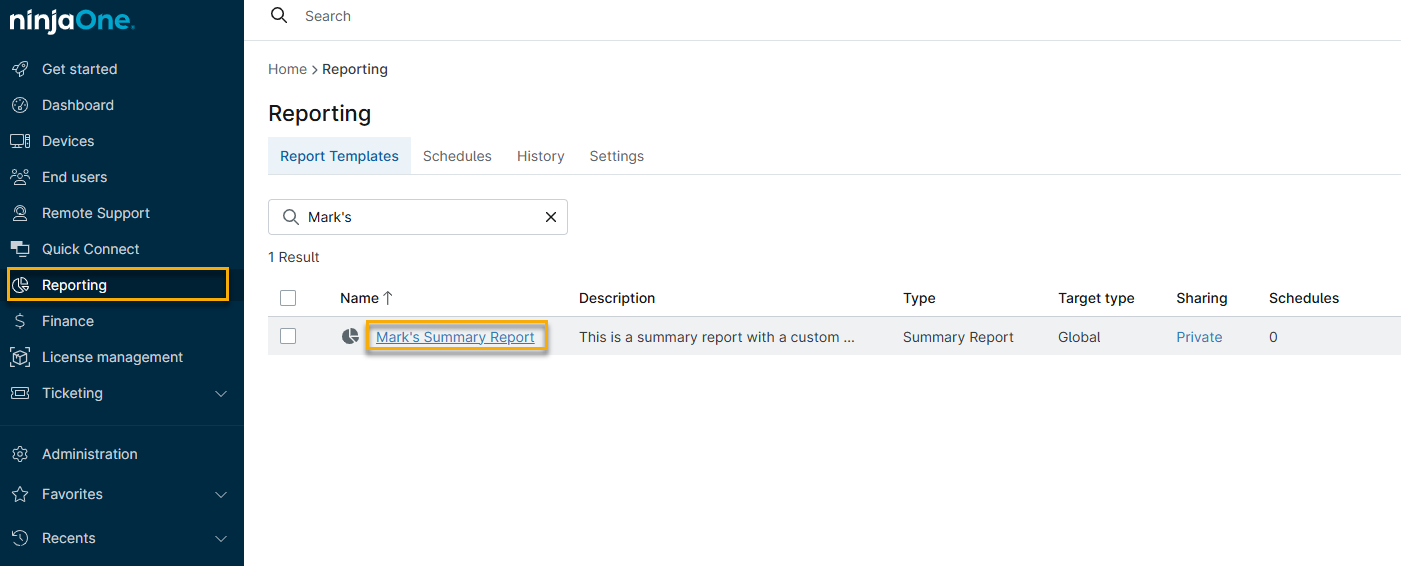The height and width of the screenshot is (566, 1401).
Task: Clear the Mark's search filter with X
Action: 550,217
